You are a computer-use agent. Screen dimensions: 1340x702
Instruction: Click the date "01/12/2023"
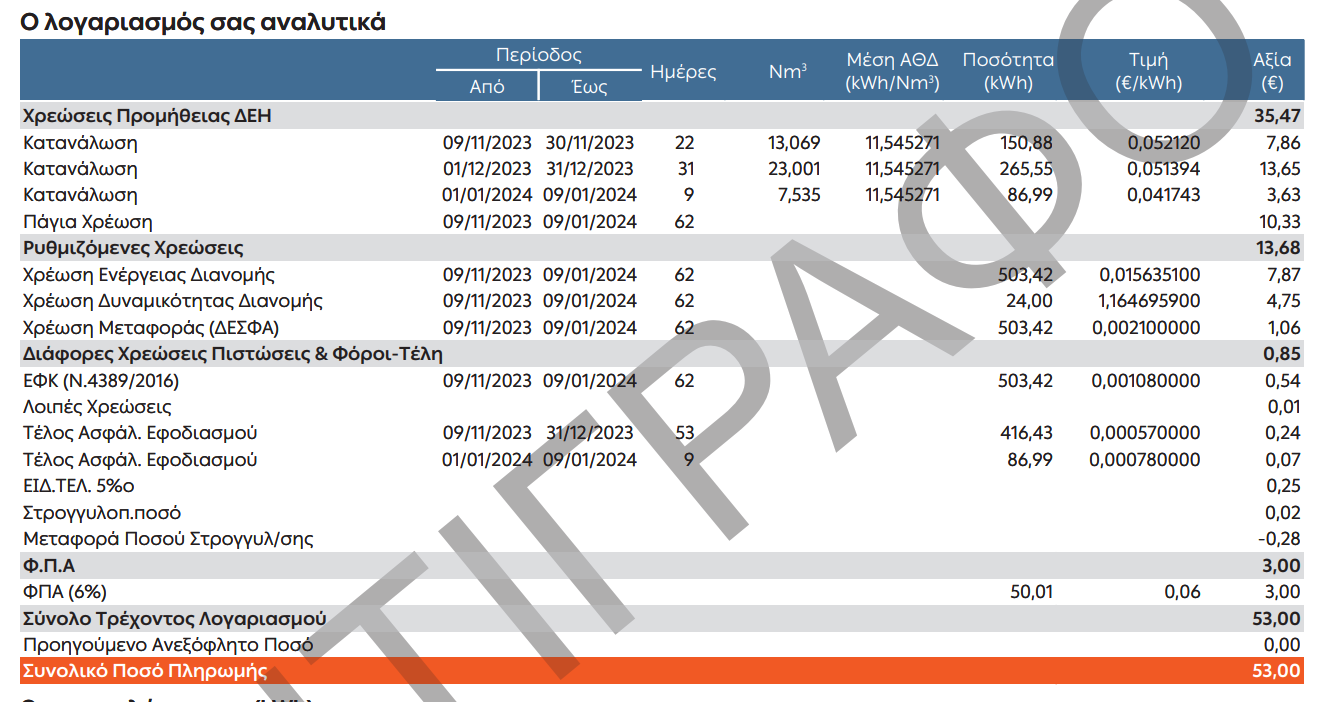click(x=487, y=169)
